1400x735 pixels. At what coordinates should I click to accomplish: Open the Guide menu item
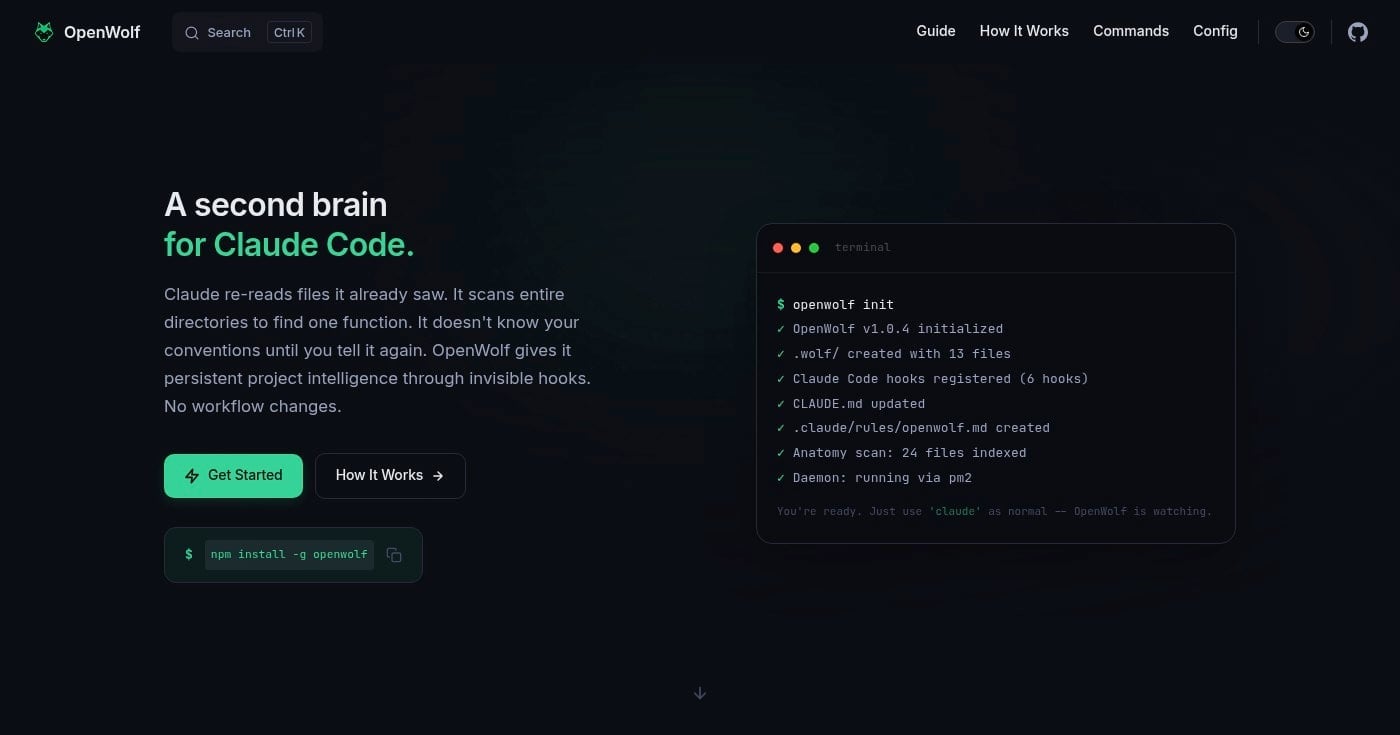(x=935, y=31)
